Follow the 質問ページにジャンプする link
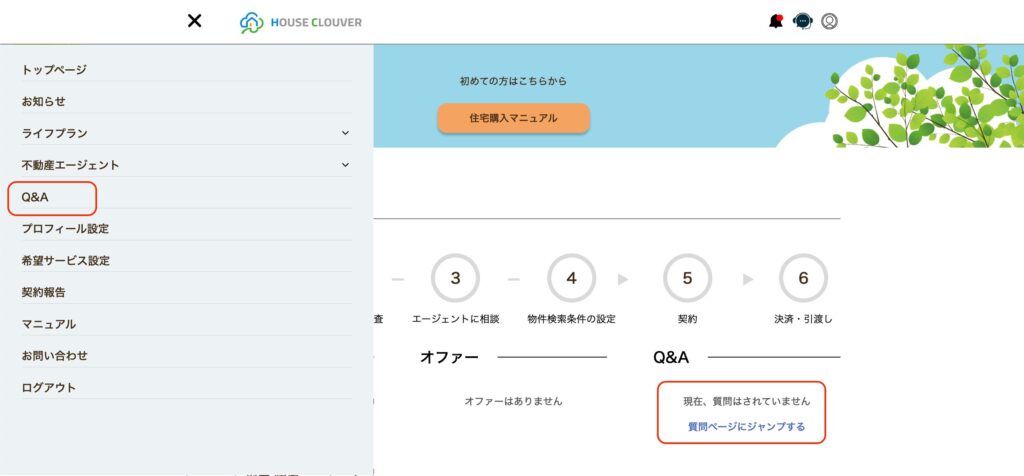Screen dimensions: 1024x476 point(746,427)
